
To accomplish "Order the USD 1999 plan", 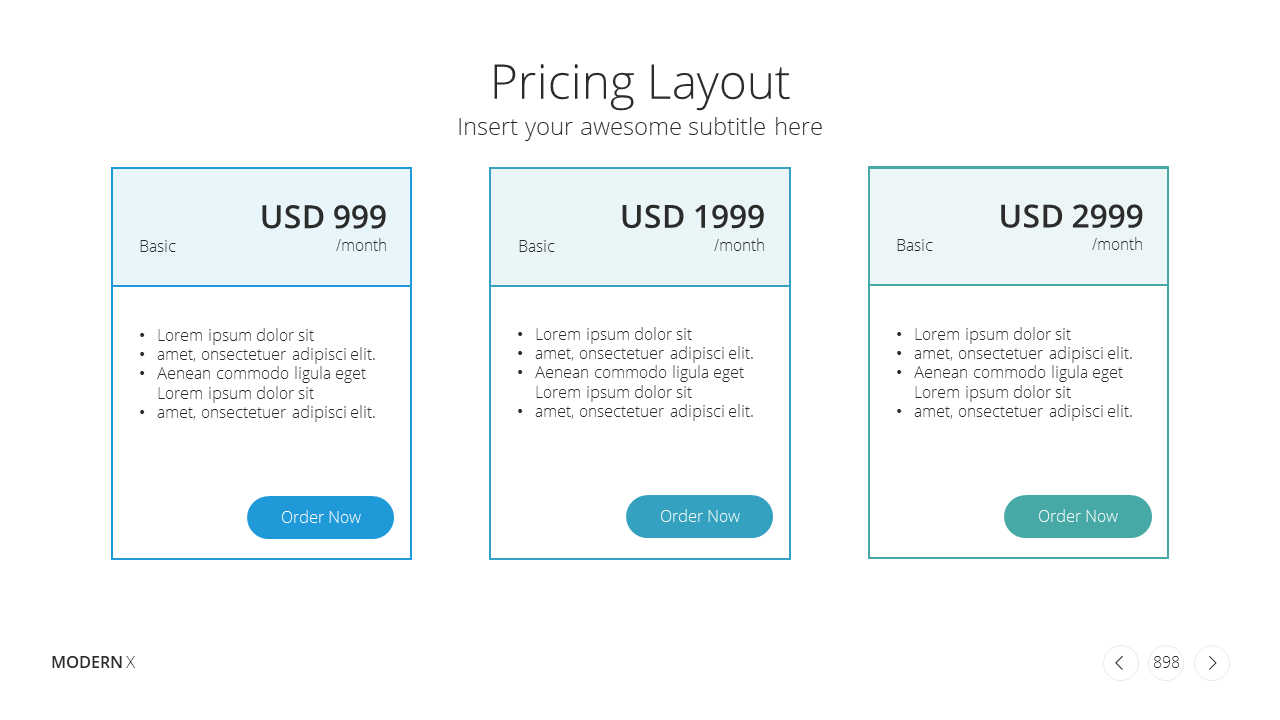I will 699,516.
